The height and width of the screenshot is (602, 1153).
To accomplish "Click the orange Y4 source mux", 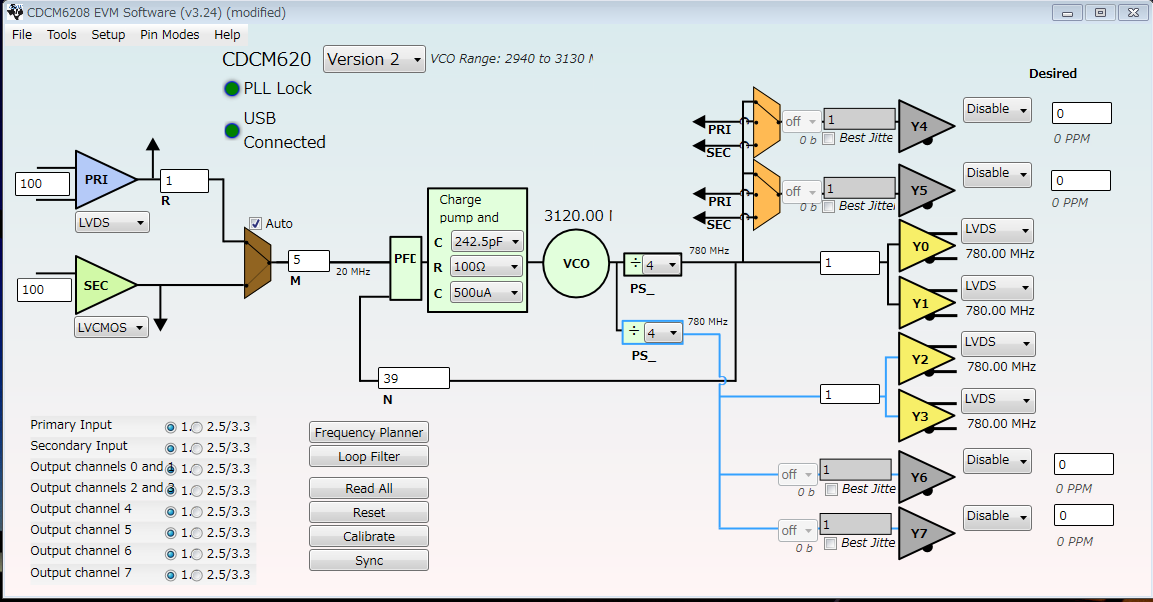I will pyautogui.click(x=766, y=122).
